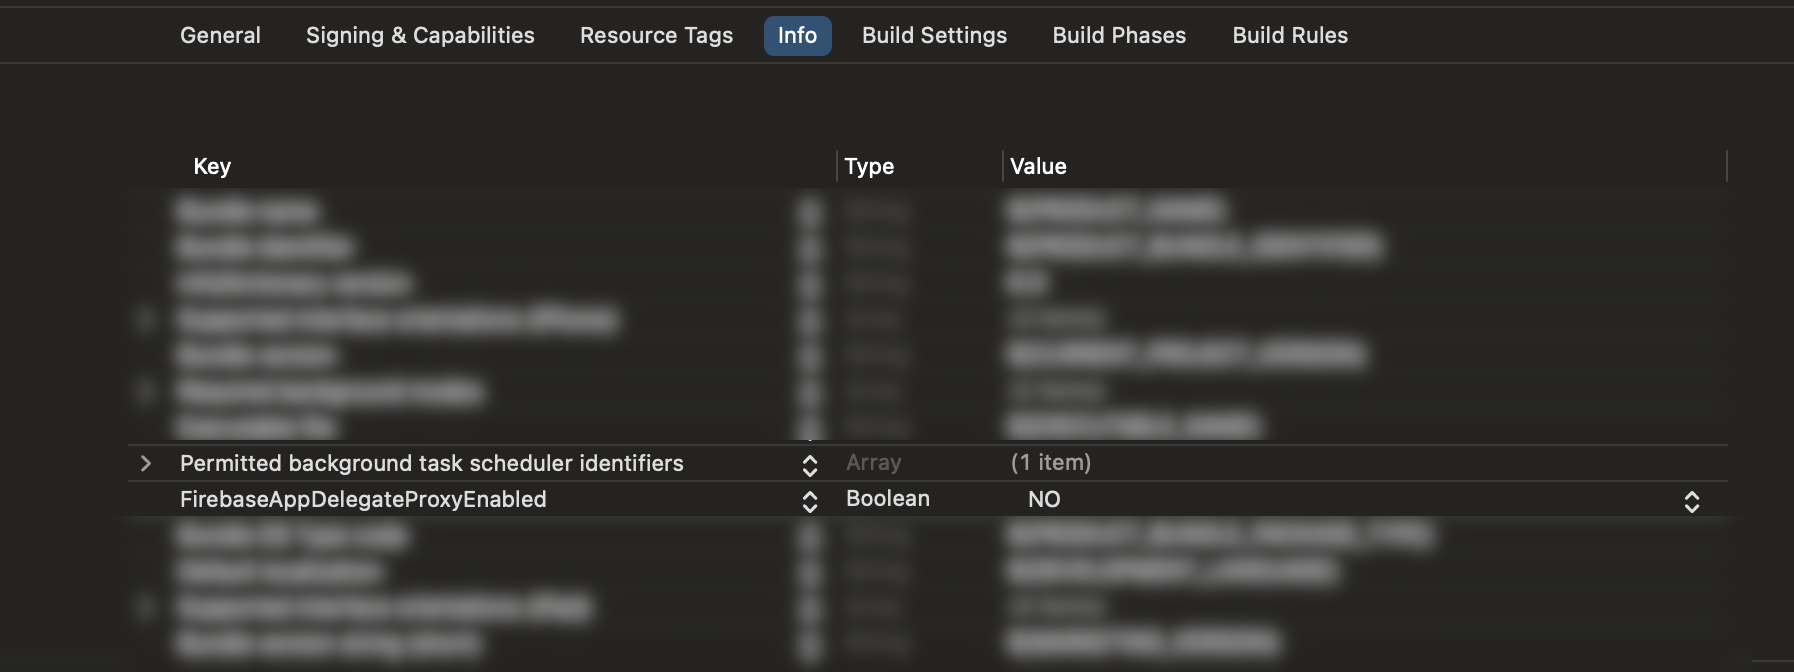Click the NO value of FirebaseAppDelegateProxyEnabled
Screen dimensions: 1794x672
(x=1044, y=499)
